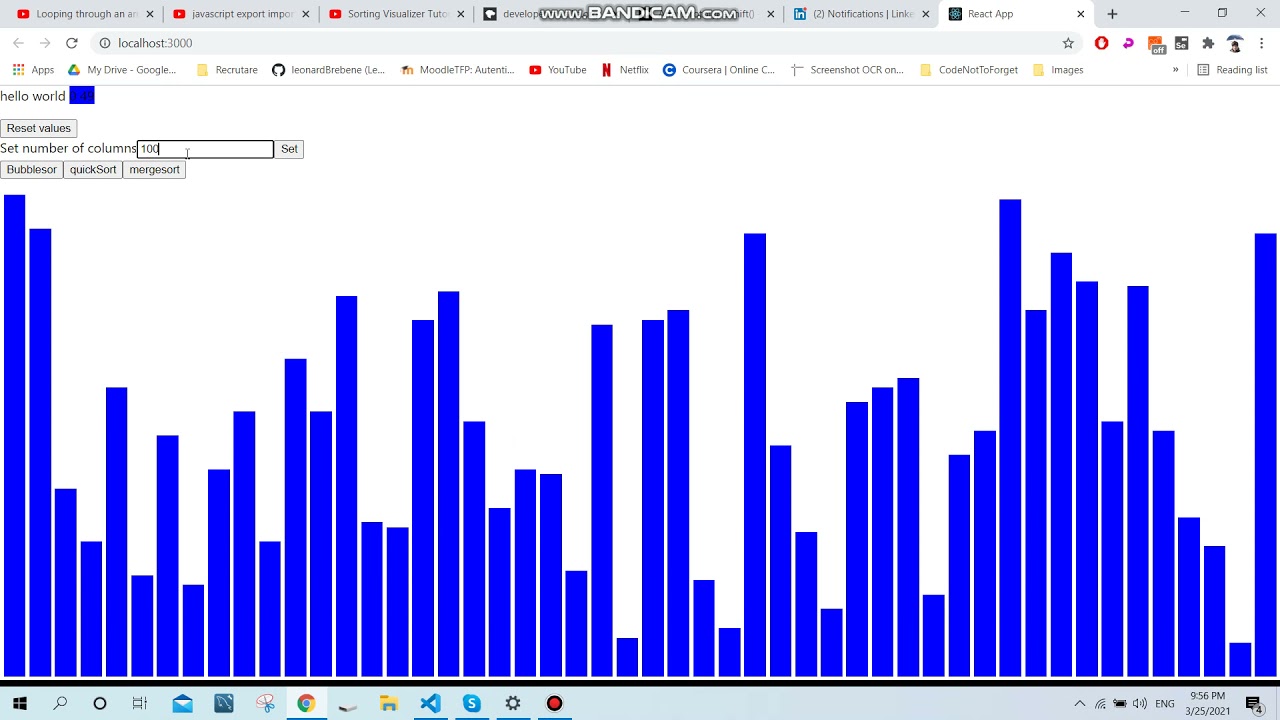The width and height of the screenshot is (1280, 720).
Task: Open the Images bookmarks folder
Action: tap(1057, 70)
